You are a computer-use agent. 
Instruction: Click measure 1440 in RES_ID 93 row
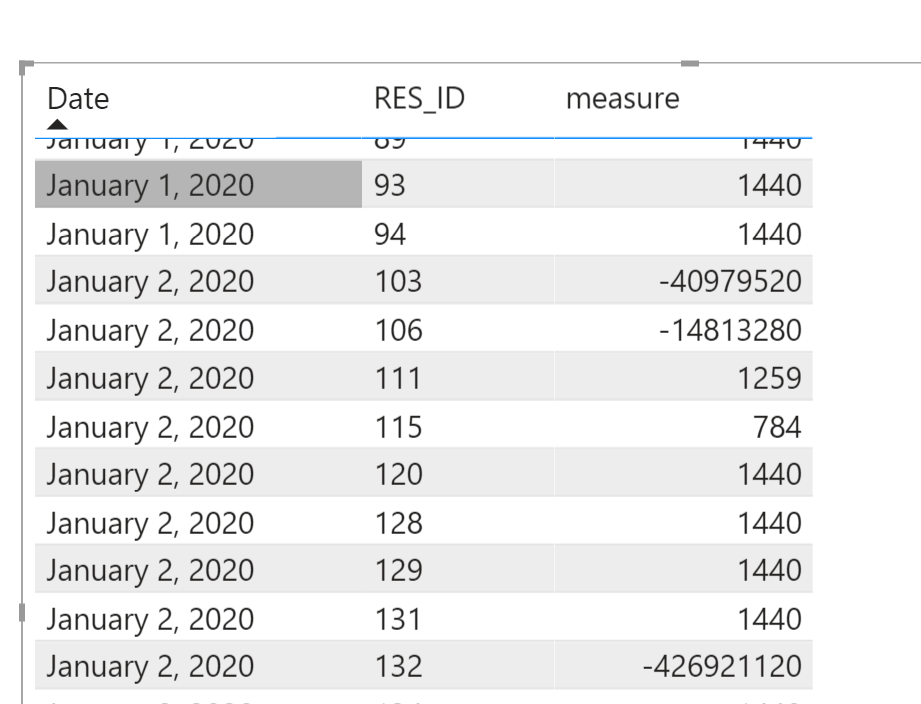pyautogui.click(x=769, y=184)
